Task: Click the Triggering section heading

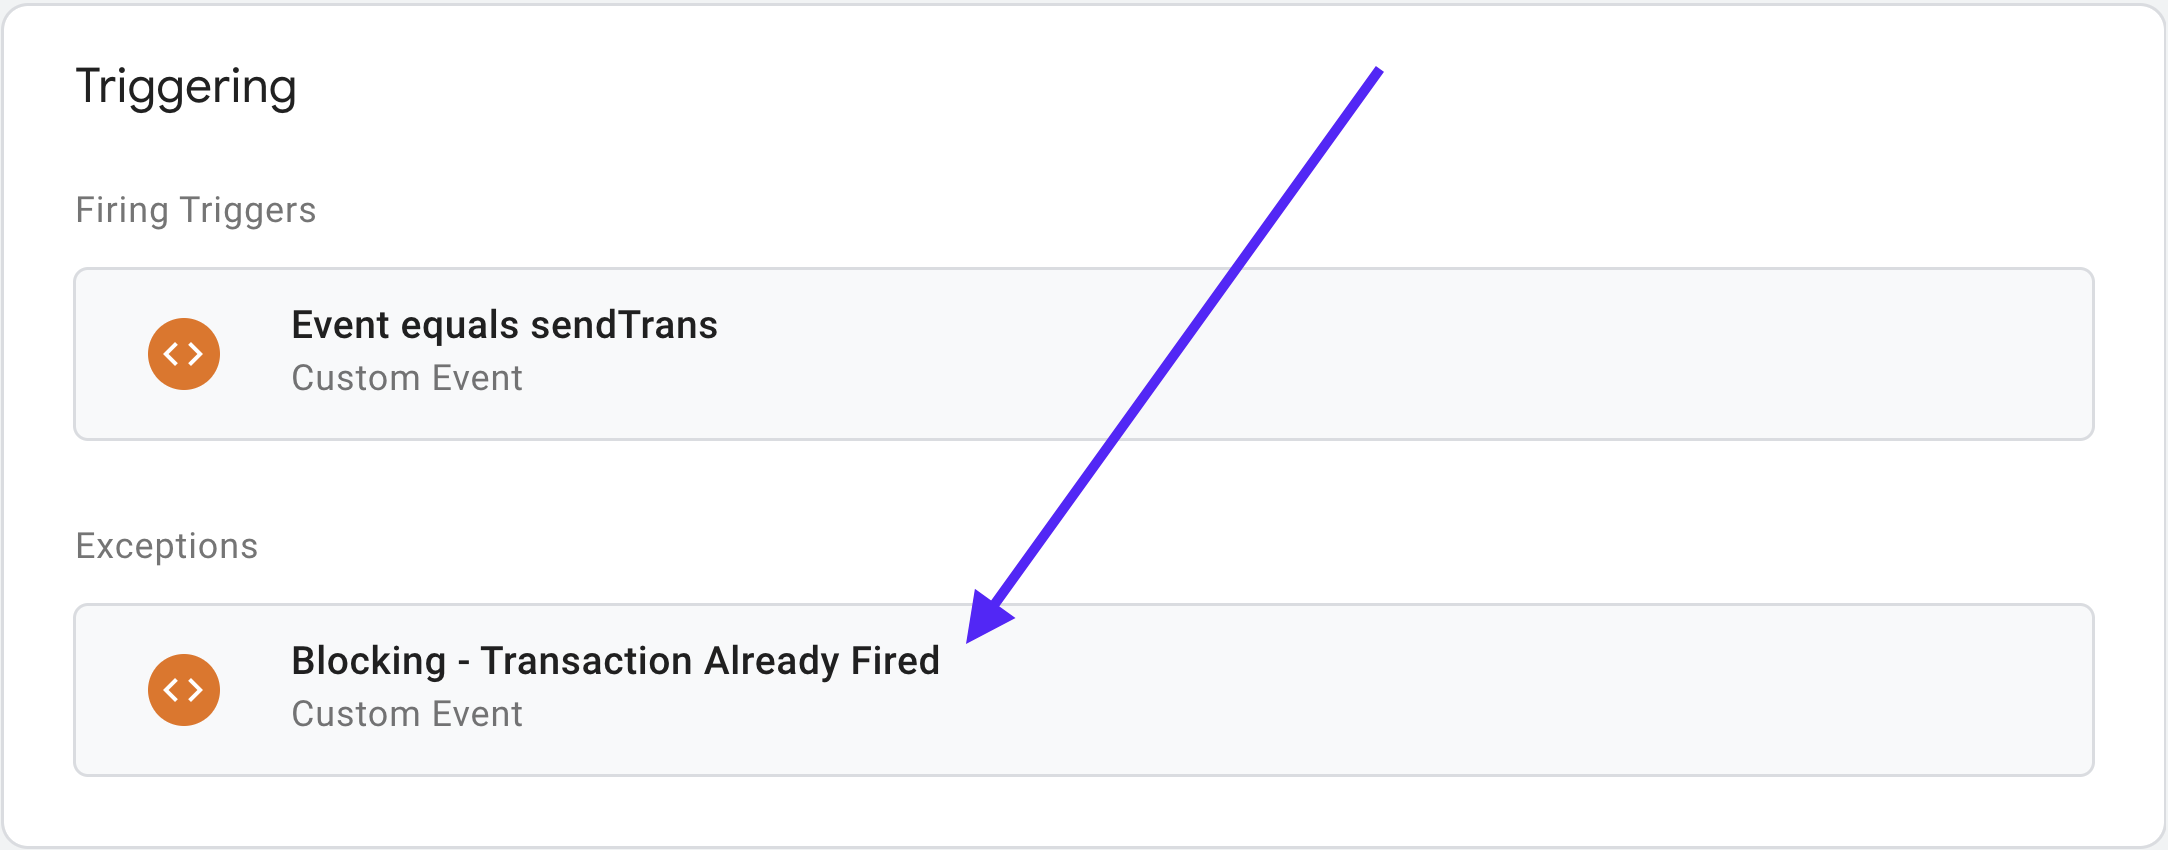Action: pyautogui.click(x=186, y=88)
